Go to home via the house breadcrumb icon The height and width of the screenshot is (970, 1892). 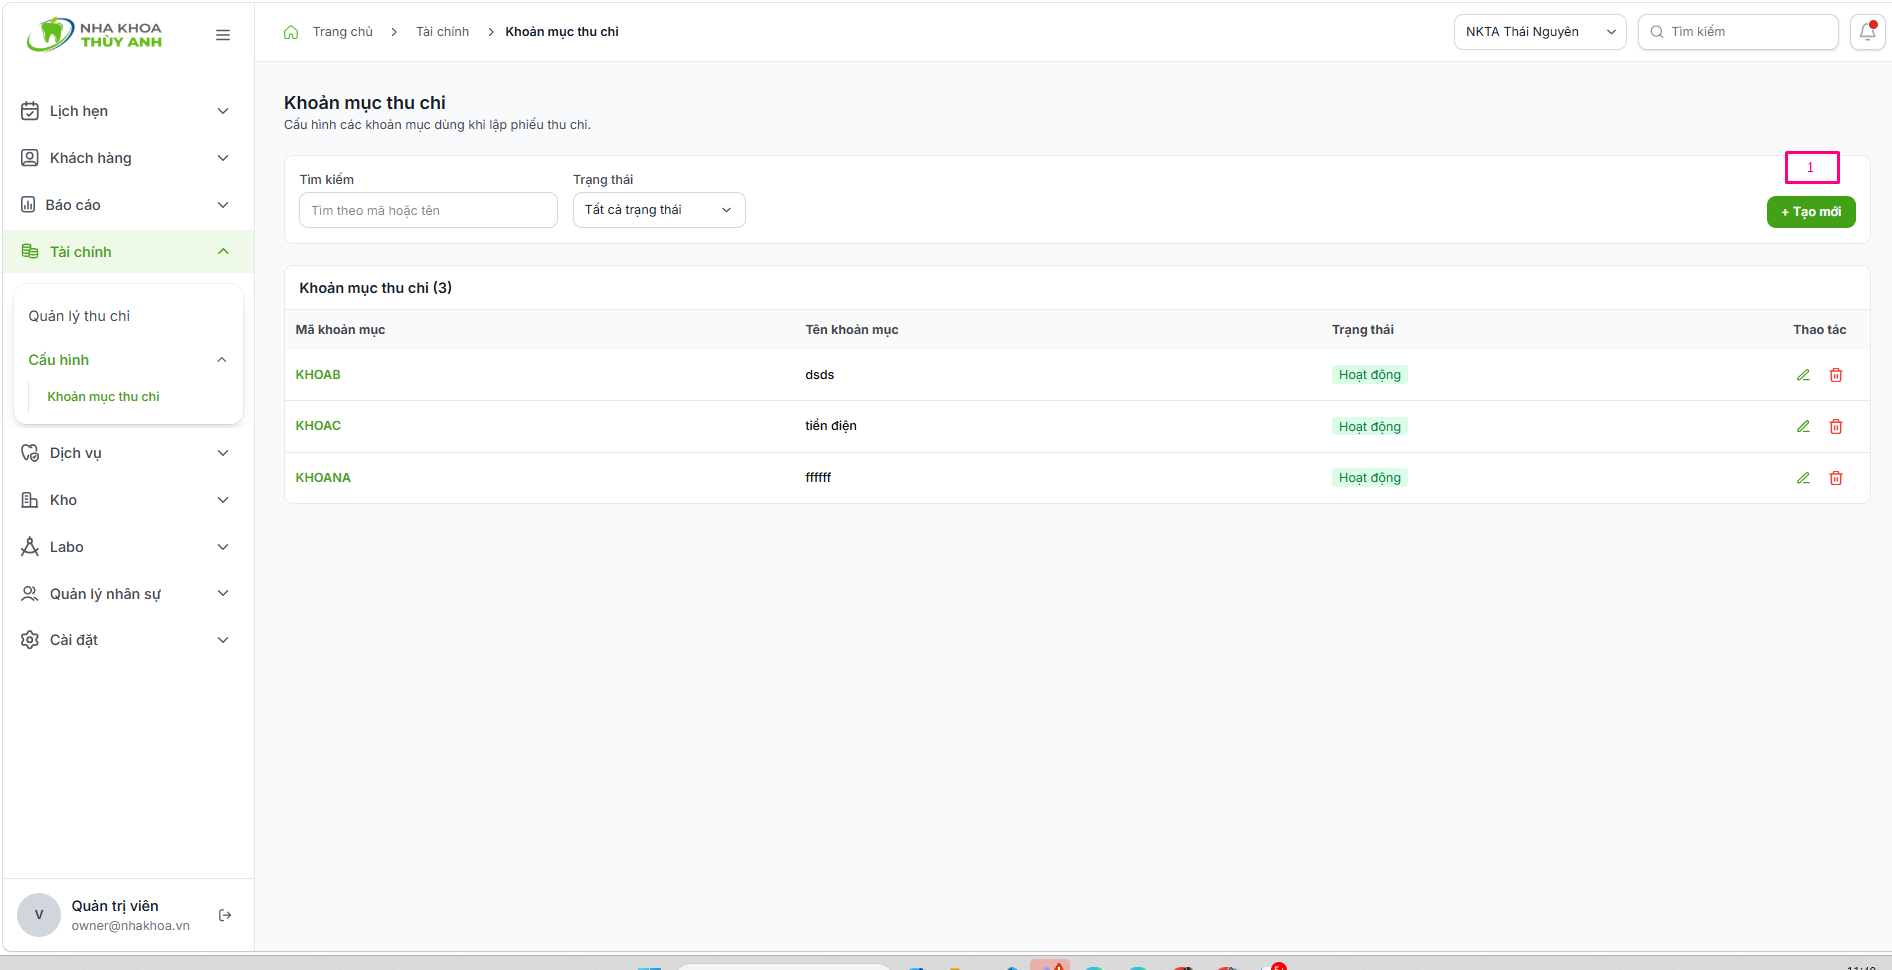[x=291, y=32]
